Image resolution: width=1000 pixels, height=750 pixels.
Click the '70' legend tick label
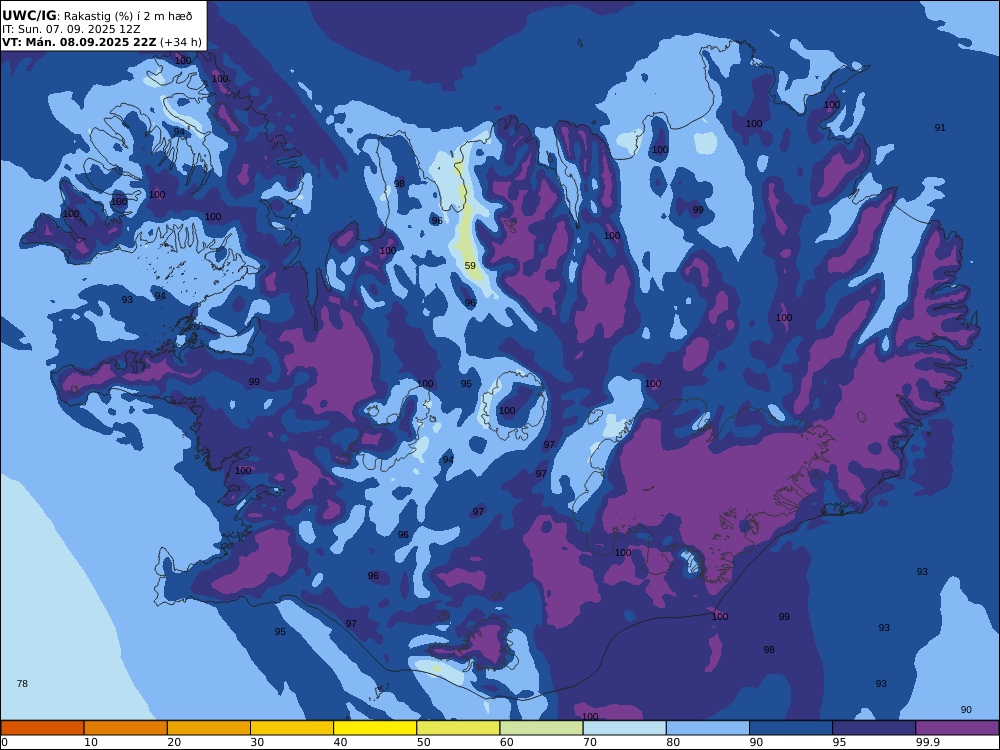(x=590, y=742)
